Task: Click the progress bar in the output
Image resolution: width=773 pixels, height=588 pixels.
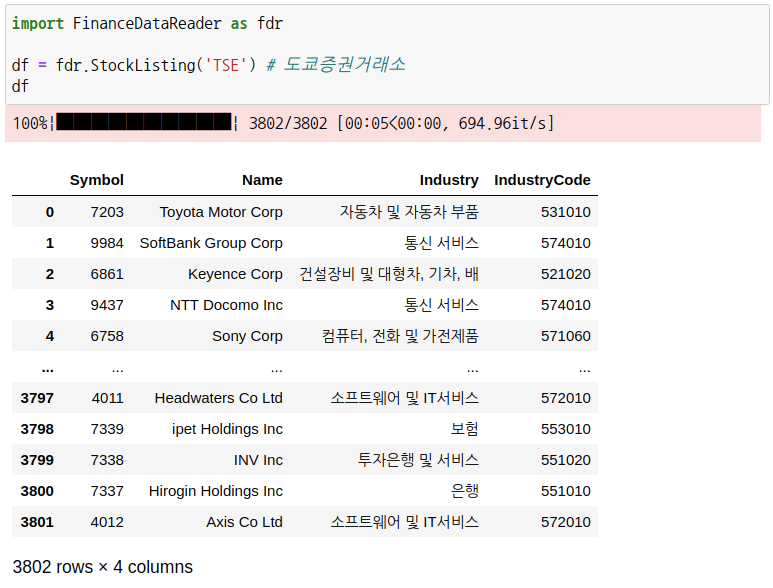Action: click(x=144, y=122)
